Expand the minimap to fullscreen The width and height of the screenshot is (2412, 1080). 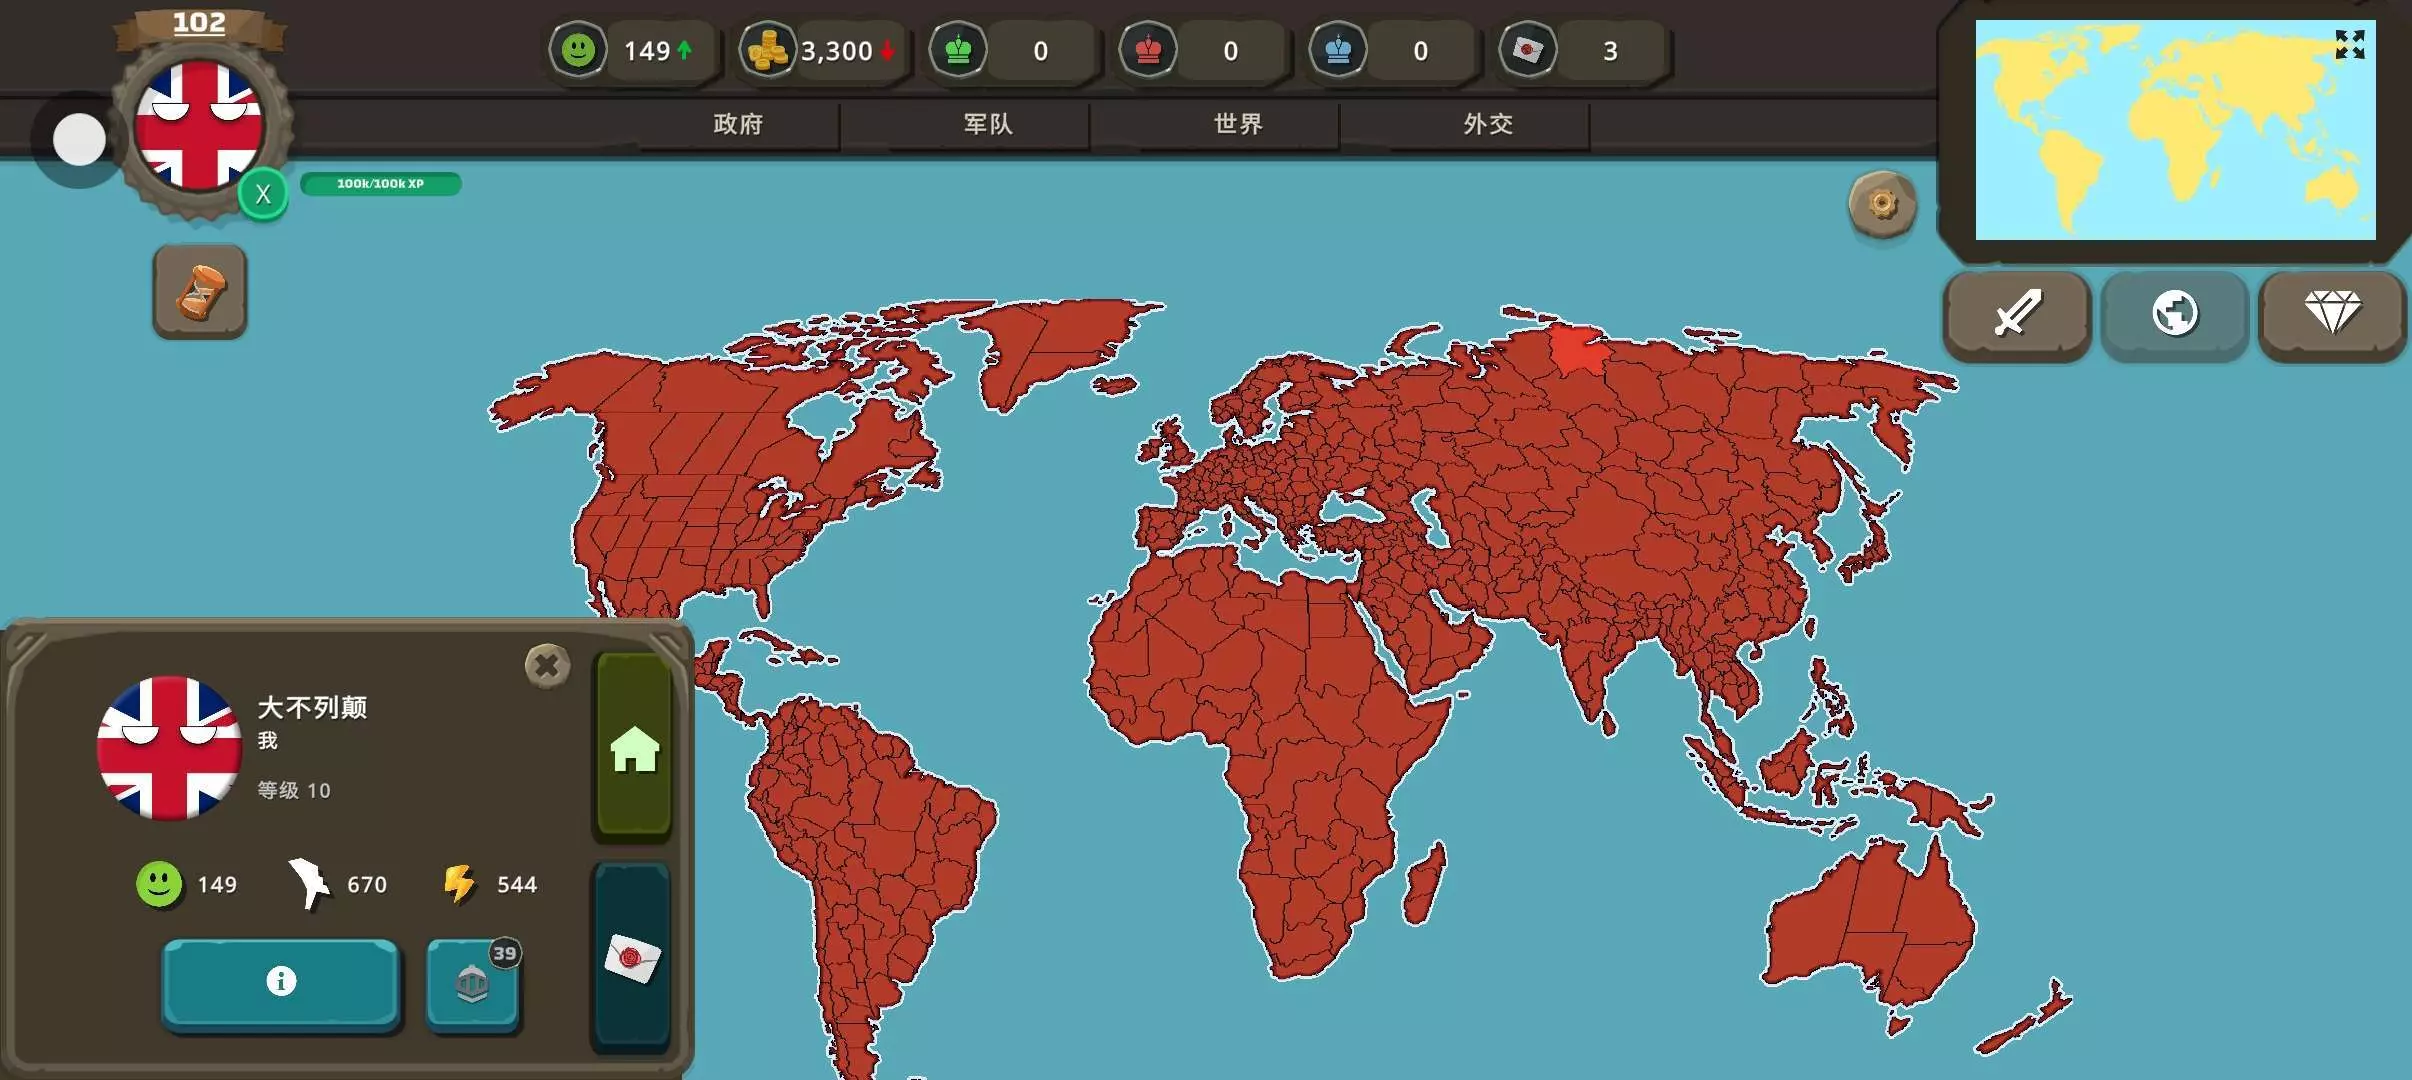coord(2349,45)
